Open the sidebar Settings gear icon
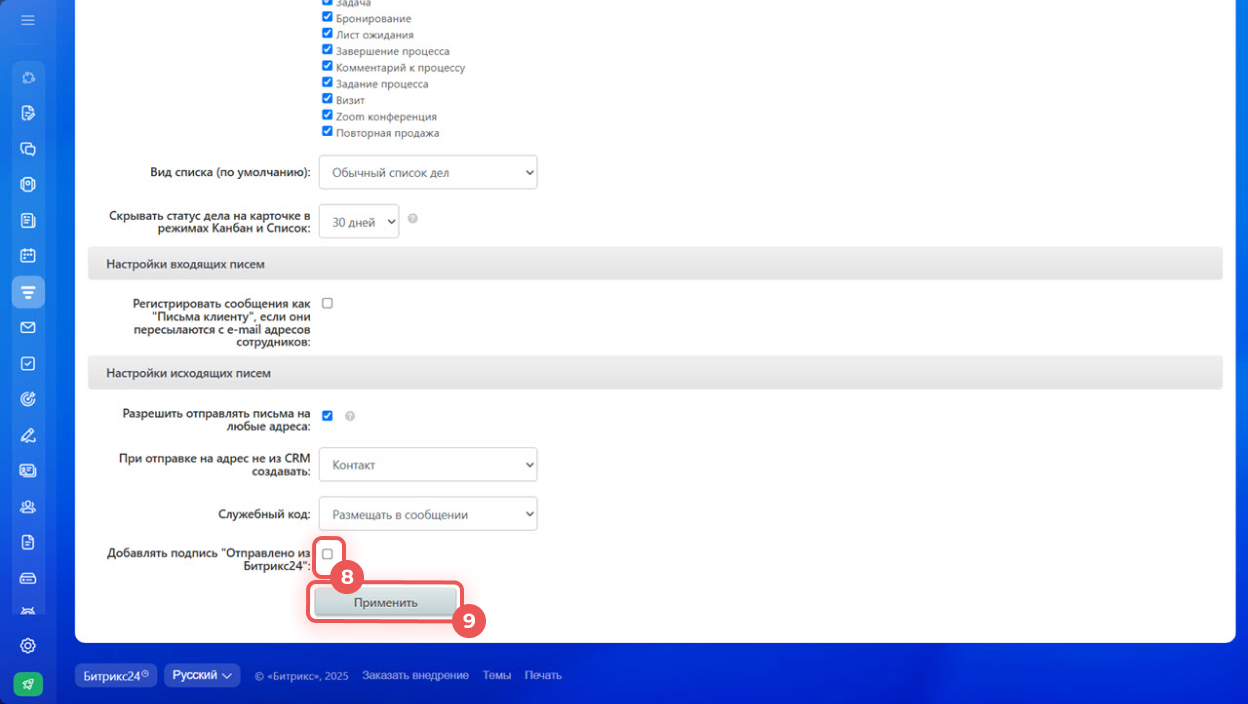 pyautogui.click(x=28, y=646)
